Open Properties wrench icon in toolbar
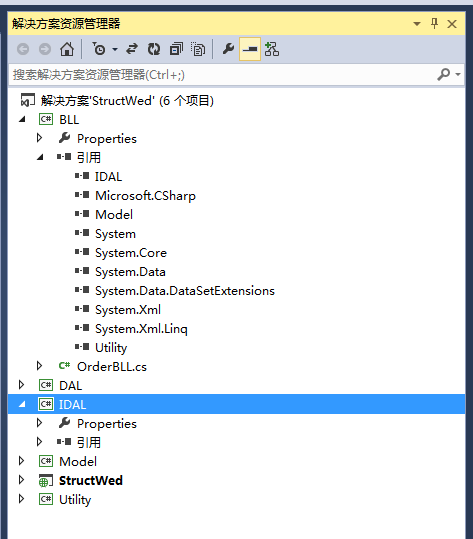 tap(228, 49)
